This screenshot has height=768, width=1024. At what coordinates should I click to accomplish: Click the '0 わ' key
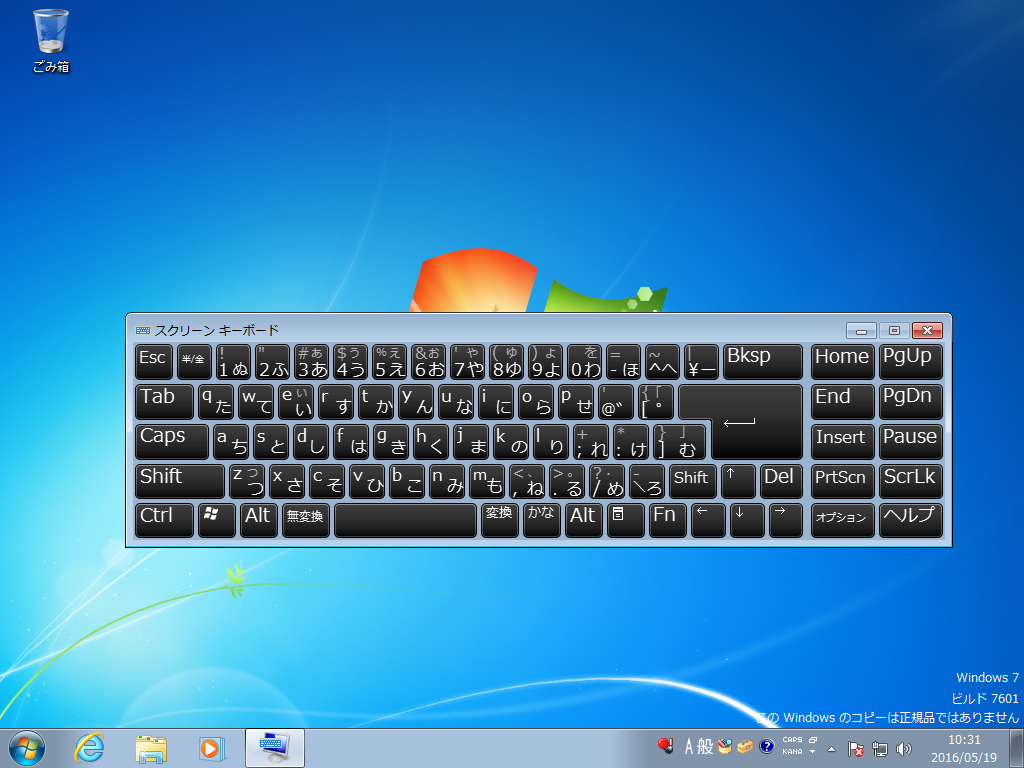(584, 362)
